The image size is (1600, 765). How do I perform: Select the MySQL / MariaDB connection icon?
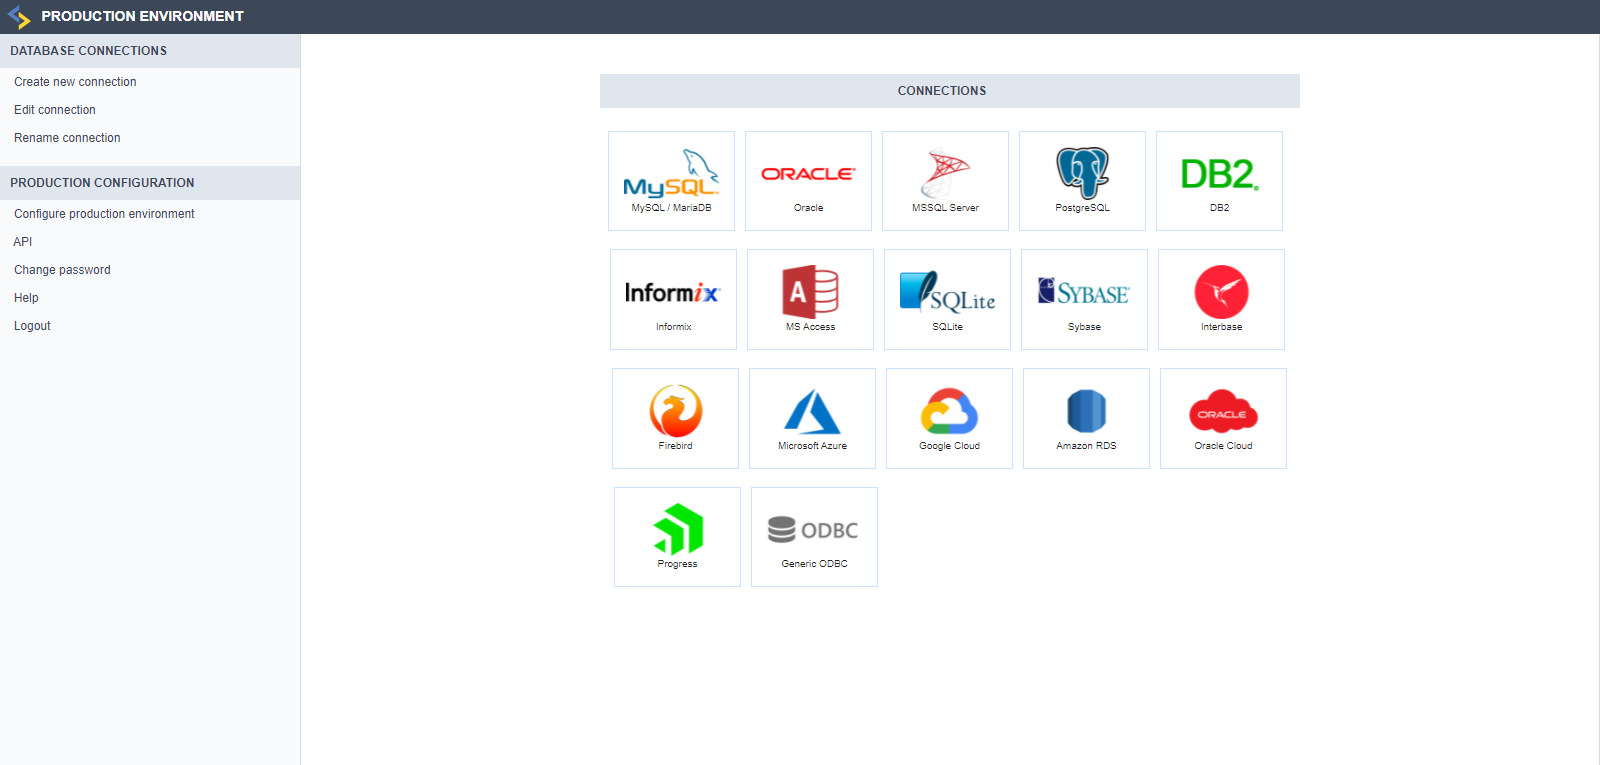pos(671,181)
